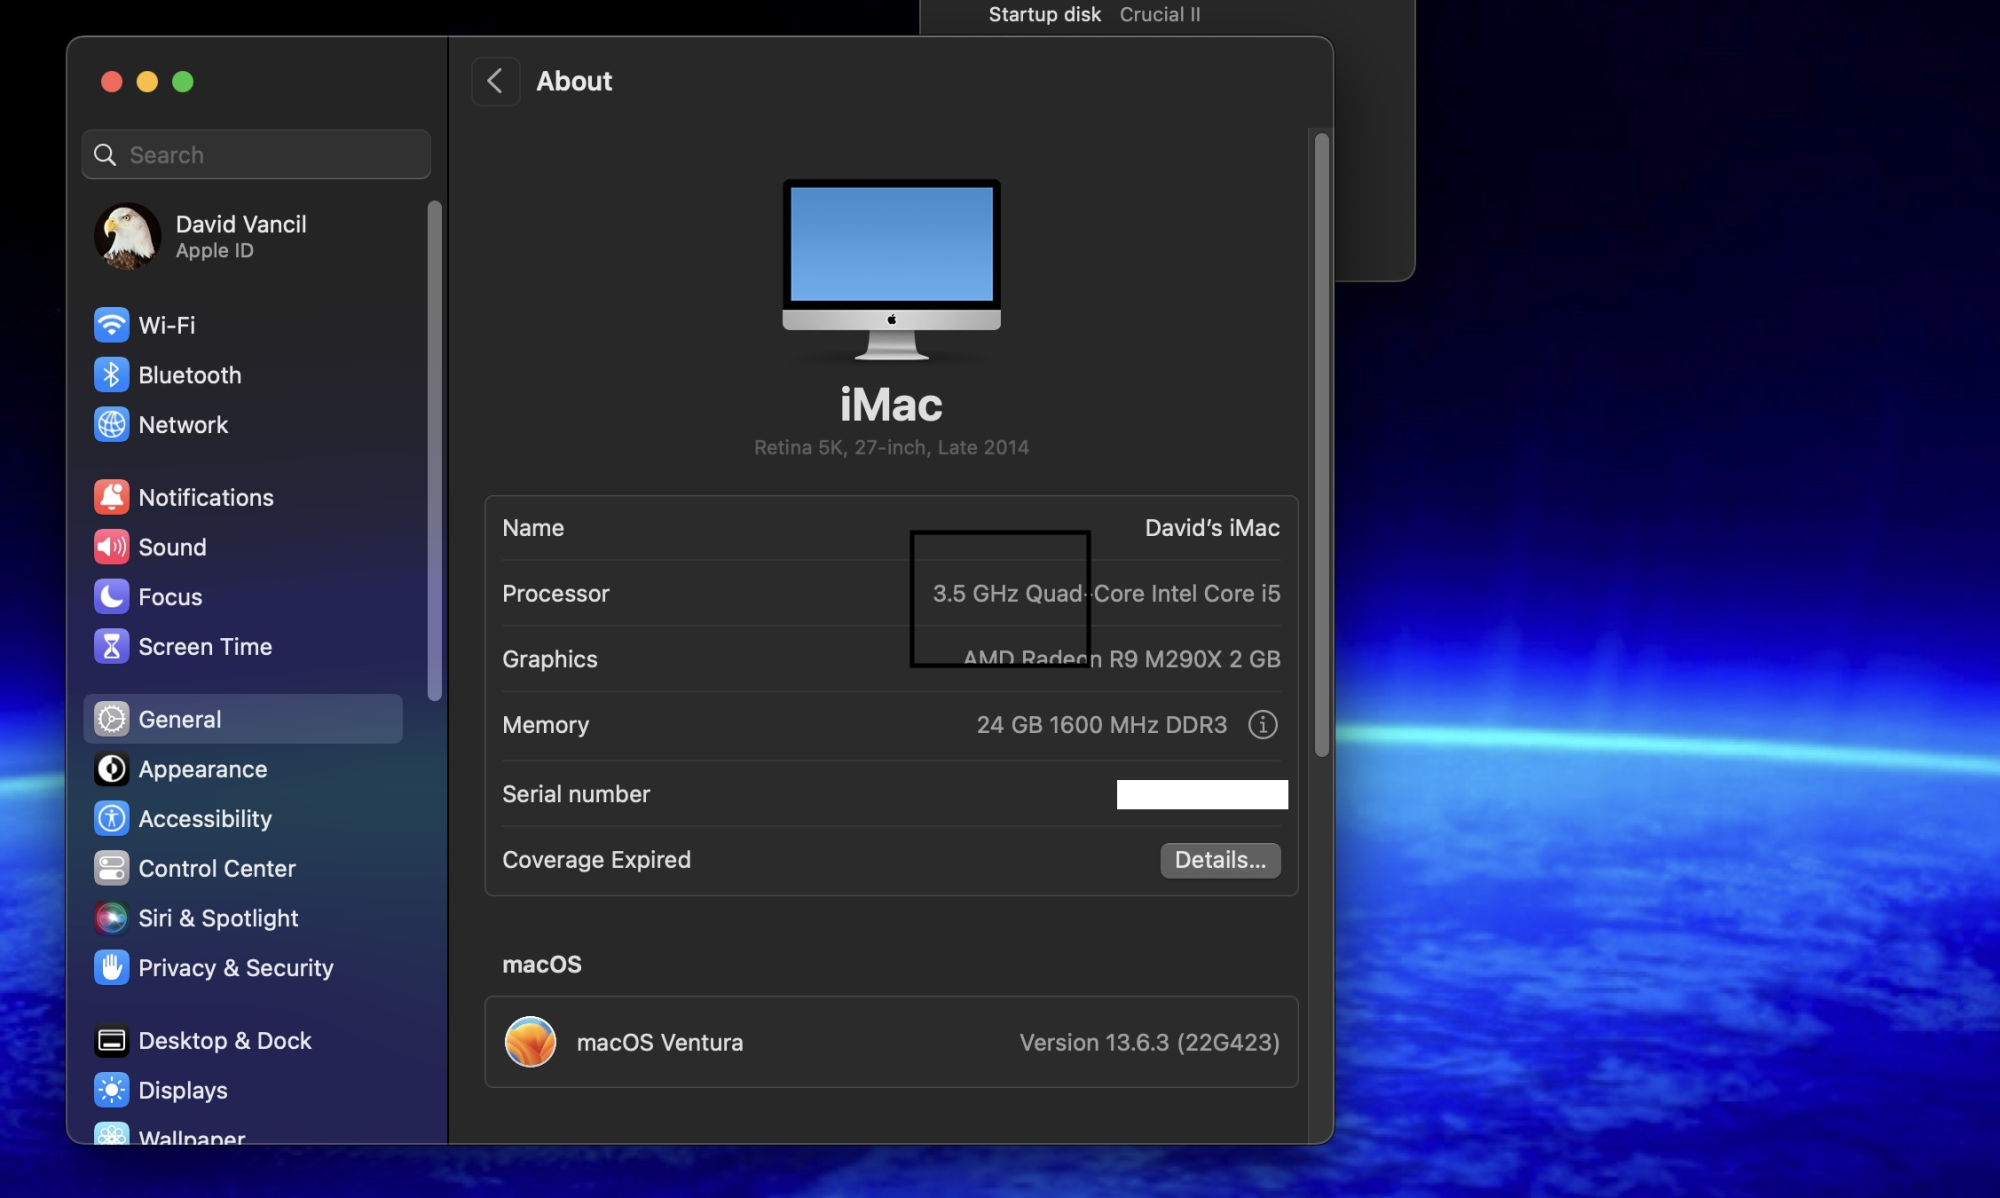Select Displays in the sidebar
2000x1198 pixels.
tap(183, 1090)
